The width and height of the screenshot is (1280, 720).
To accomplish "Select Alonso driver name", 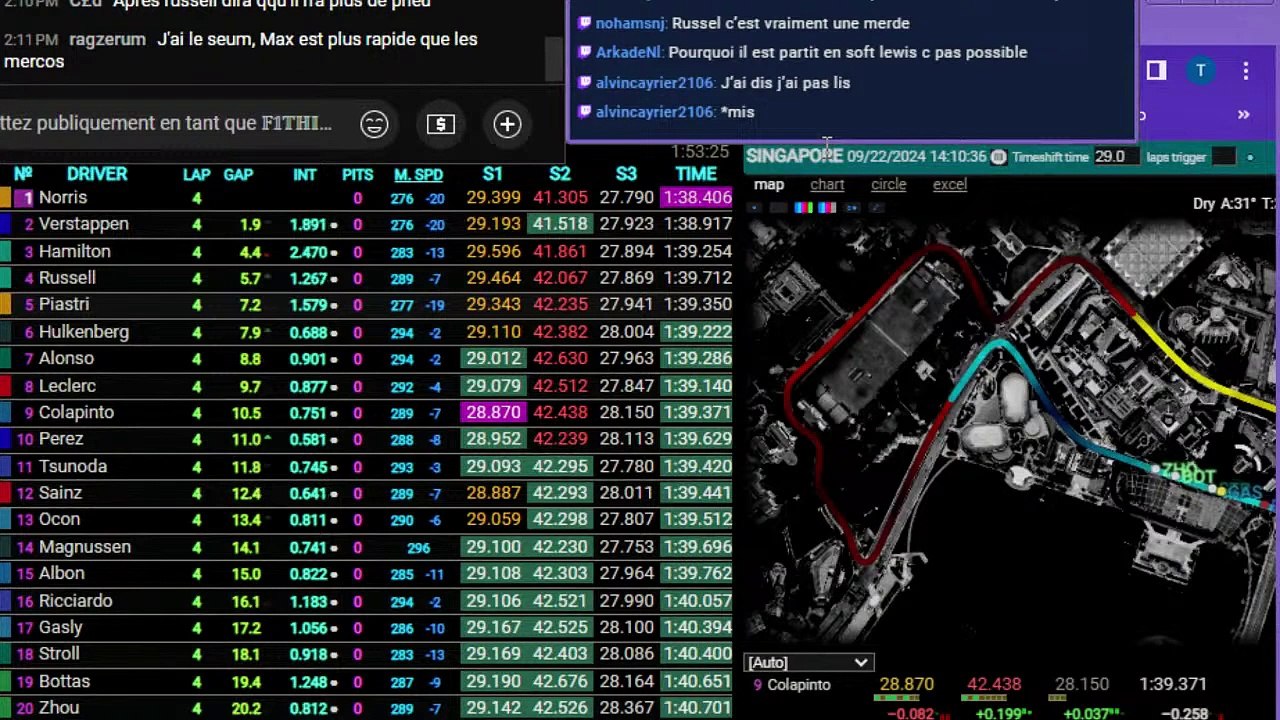I will 66,358.
